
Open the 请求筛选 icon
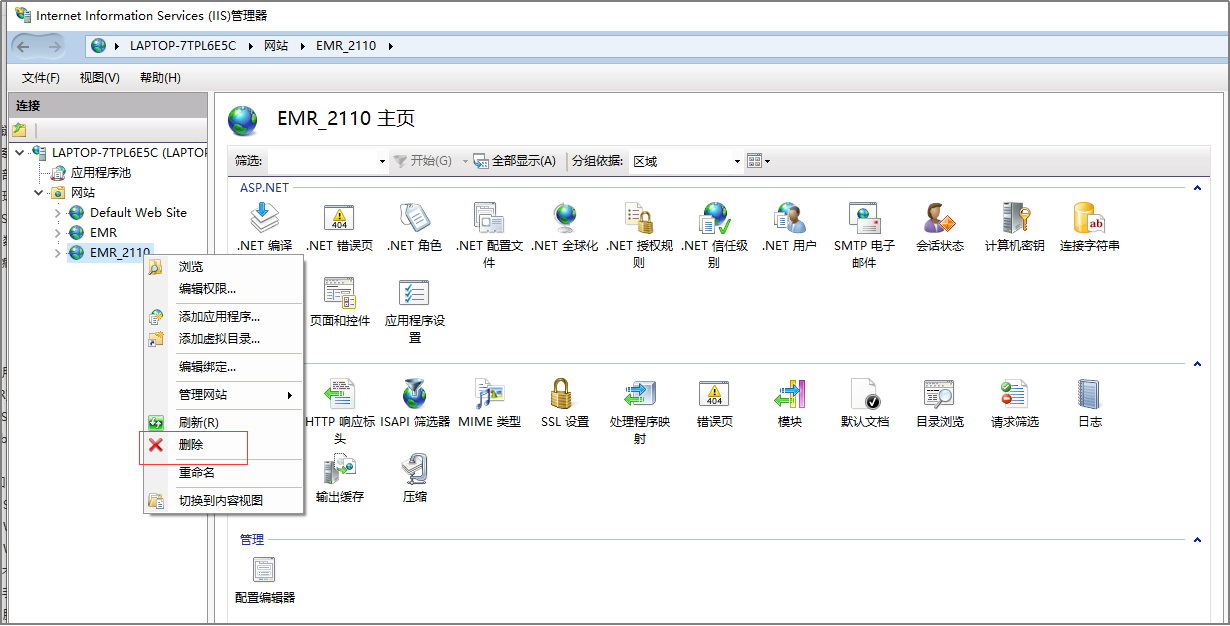(x=1014, y=393)
